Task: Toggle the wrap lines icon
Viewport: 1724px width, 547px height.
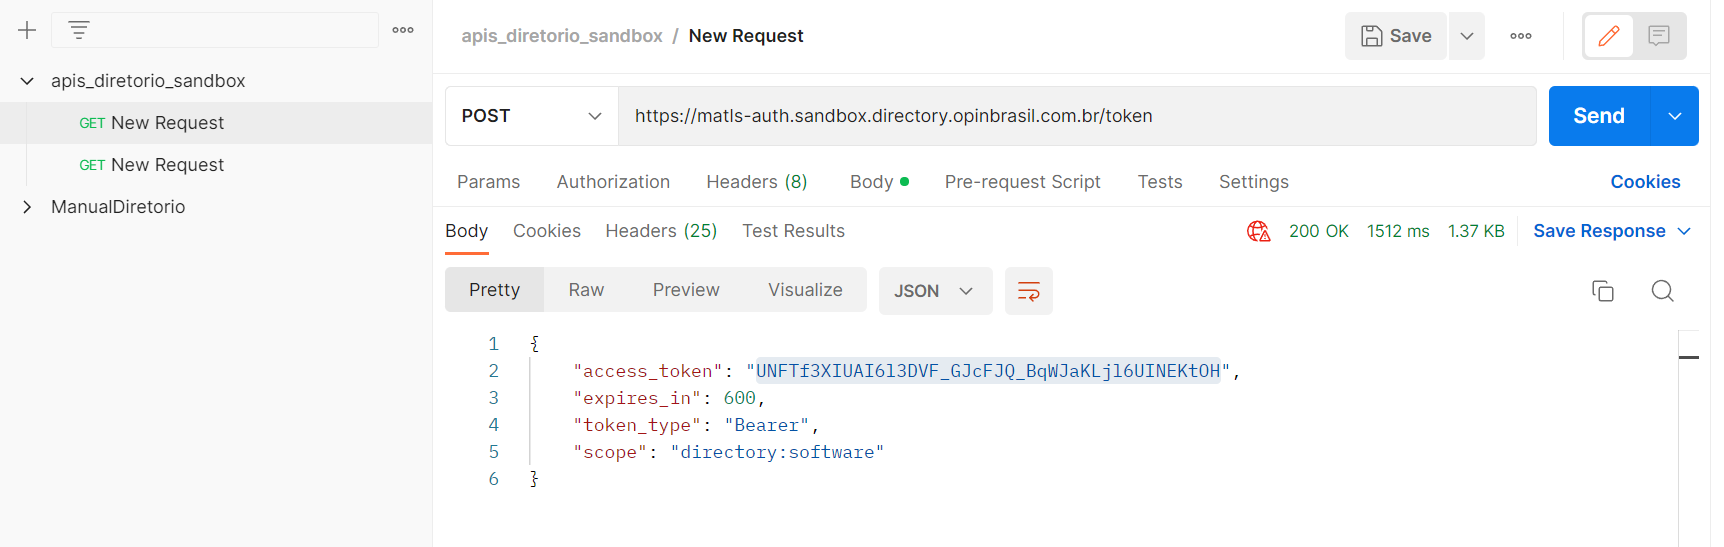Action: [1028, 291]
